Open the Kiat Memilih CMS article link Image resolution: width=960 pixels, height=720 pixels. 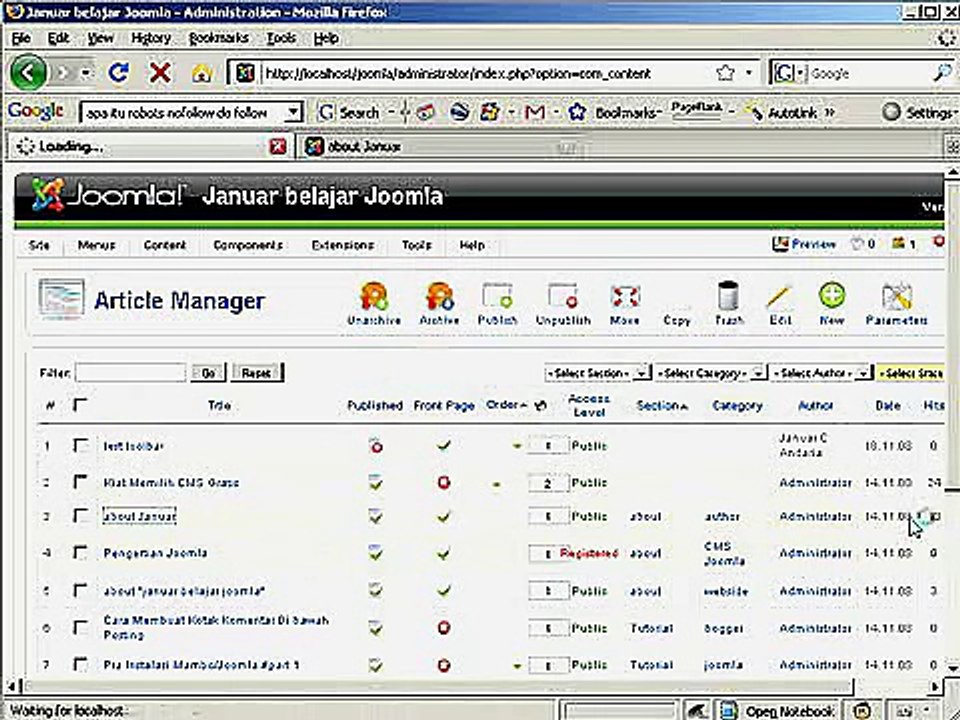(171, 482)
